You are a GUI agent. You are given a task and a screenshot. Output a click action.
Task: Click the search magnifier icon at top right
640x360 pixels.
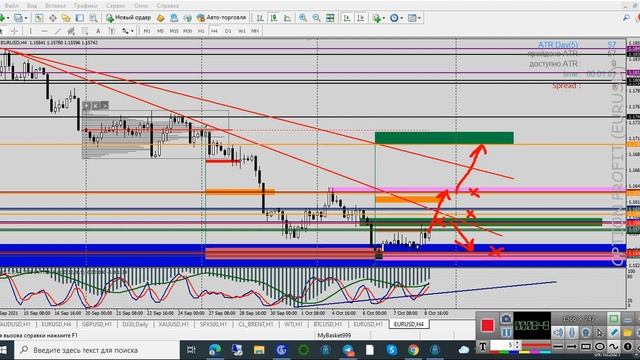626,18
